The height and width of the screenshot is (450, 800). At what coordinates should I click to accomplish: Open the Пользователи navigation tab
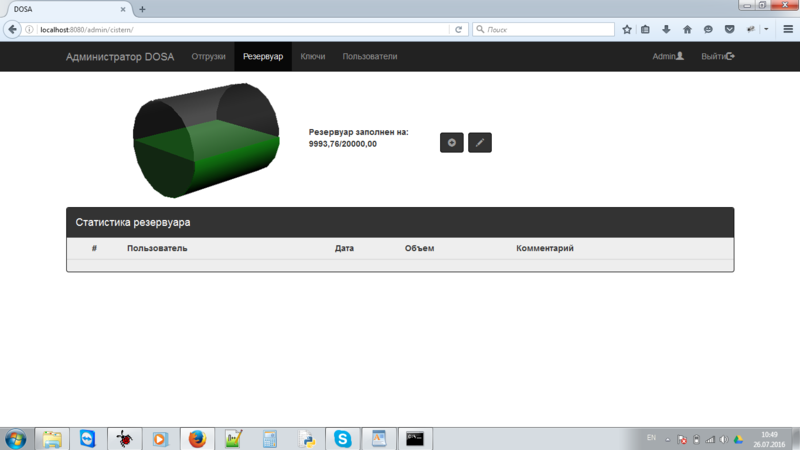(369, 57)
